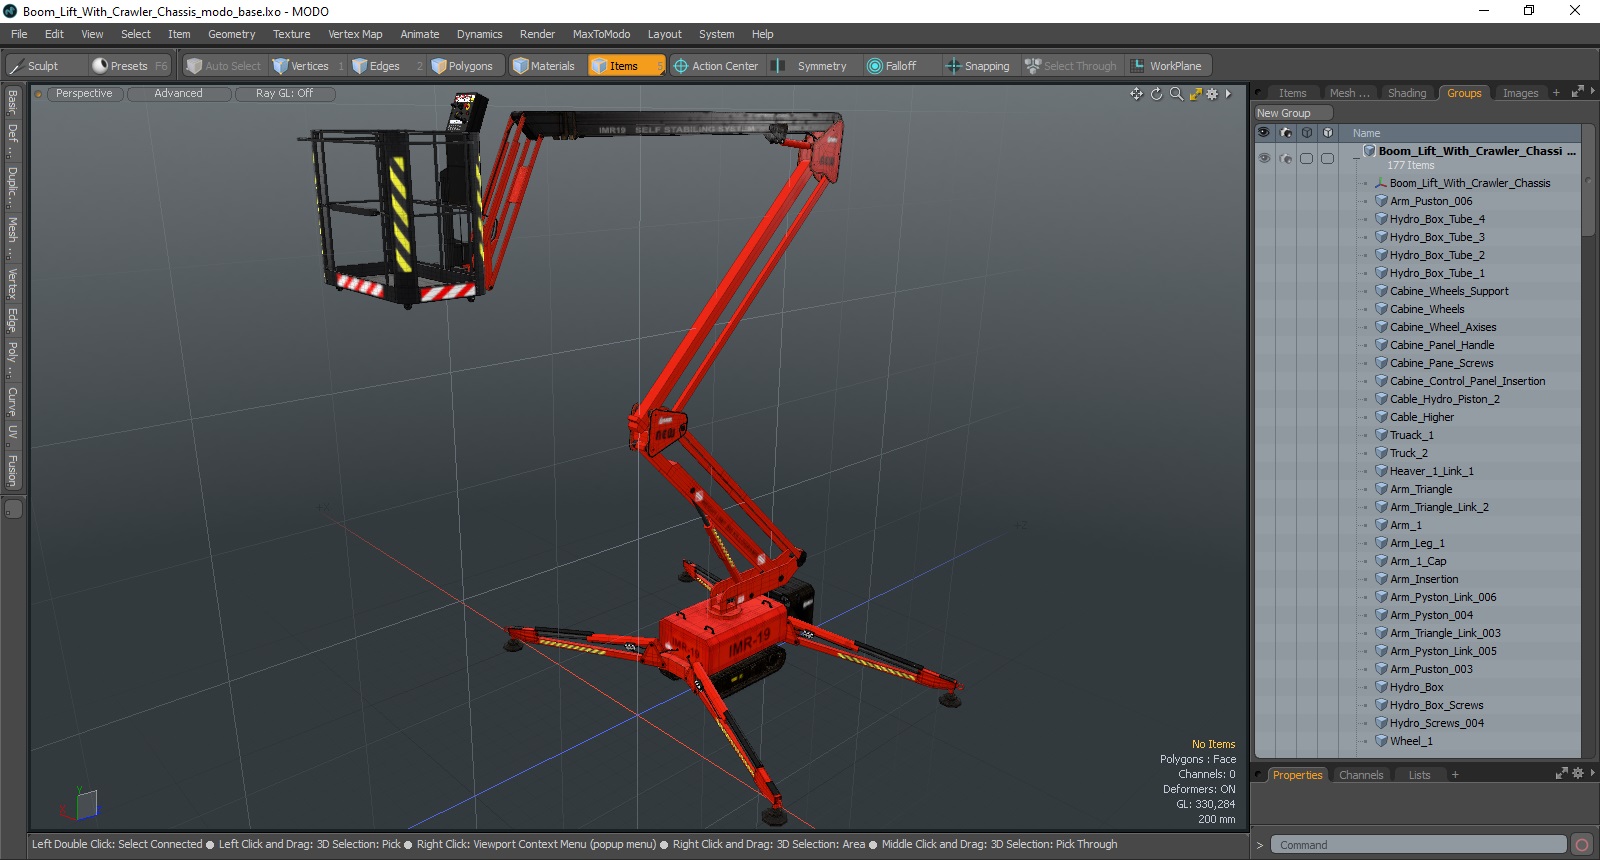Switch to the Lists tab
1600x860 pixels.
[x=1419, y=775]
